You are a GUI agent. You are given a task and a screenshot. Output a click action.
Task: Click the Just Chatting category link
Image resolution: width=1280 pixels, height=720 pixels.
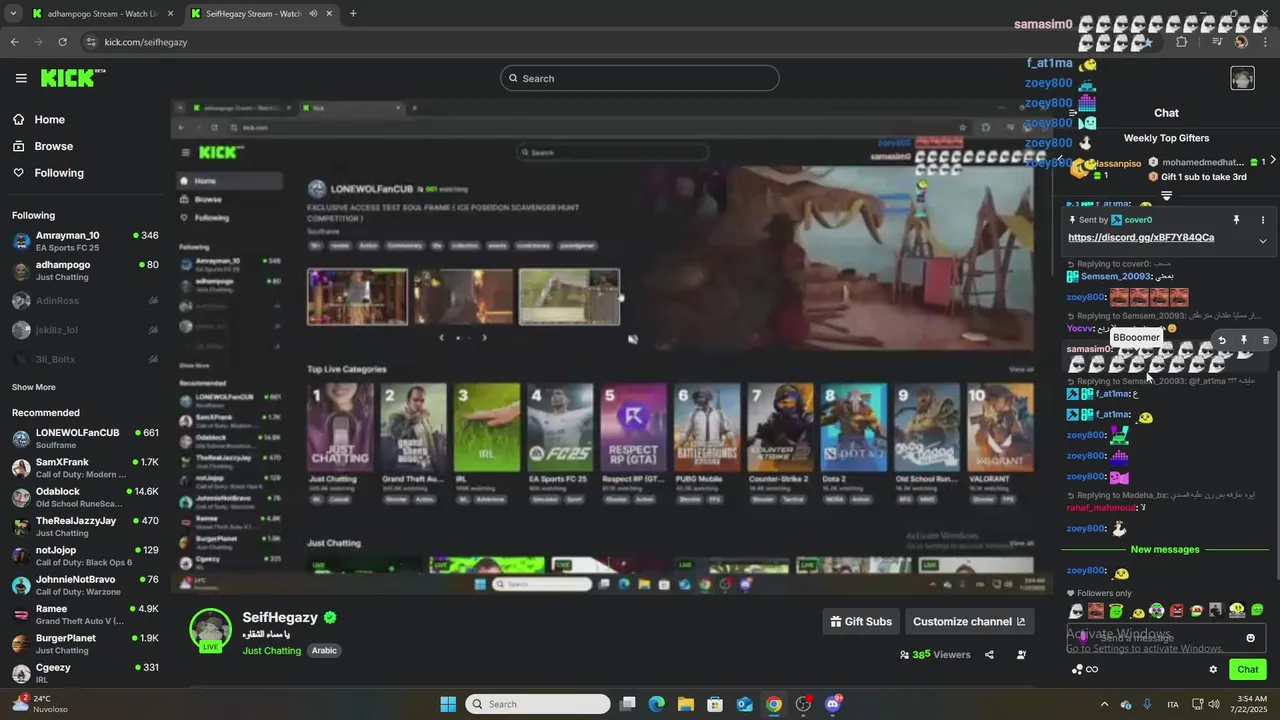click(271, 650)
